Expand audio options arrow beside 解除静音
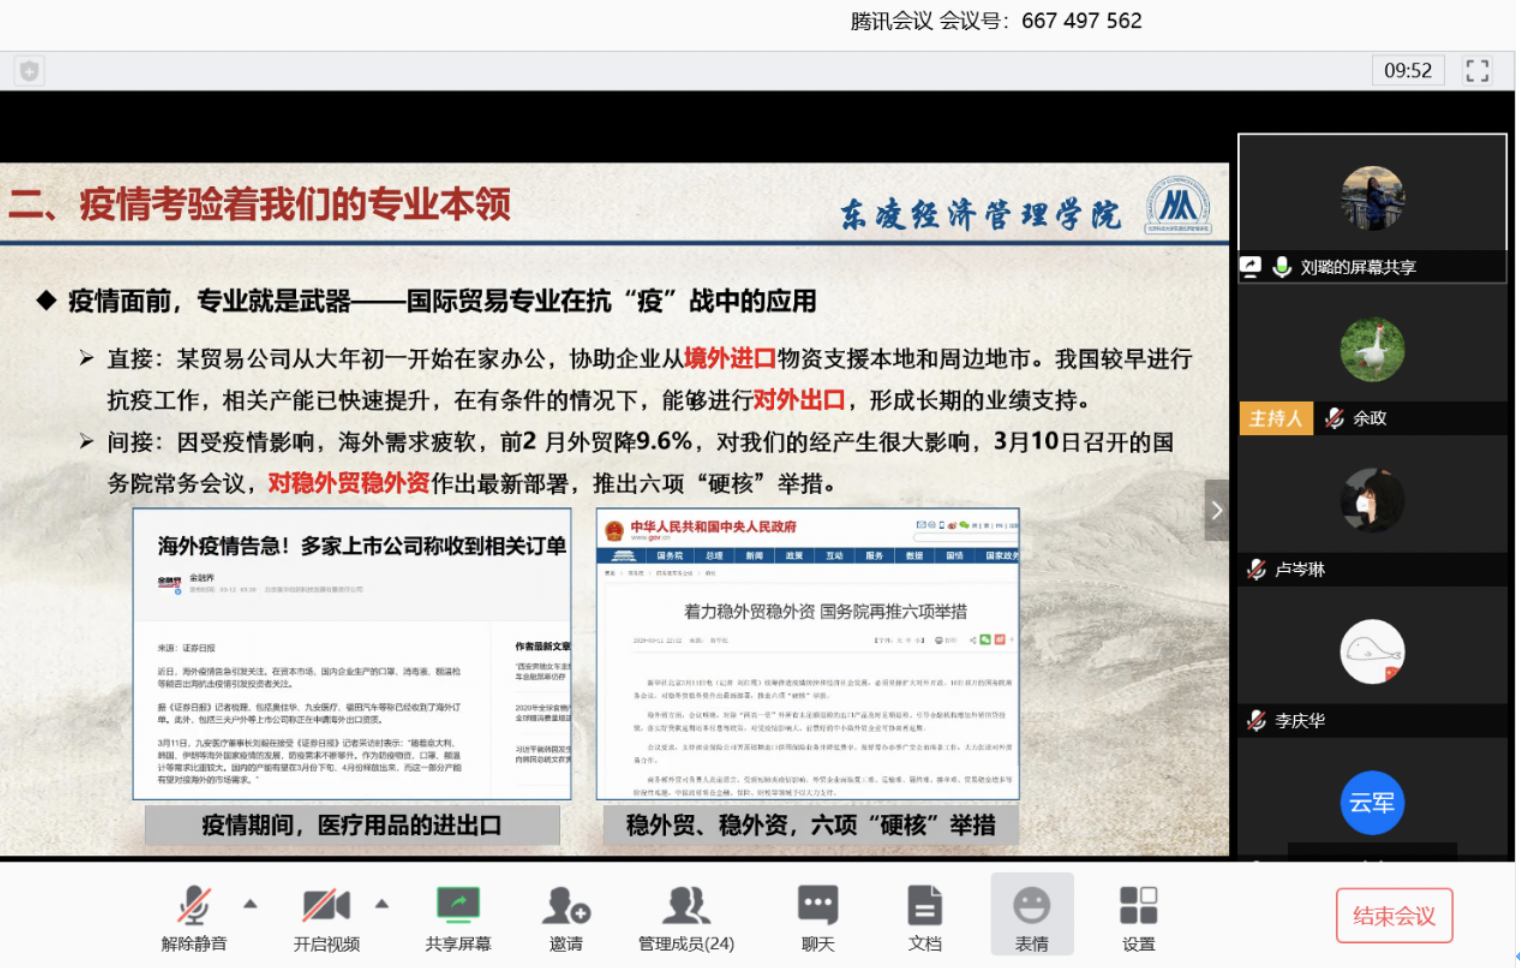 point(251,904)
